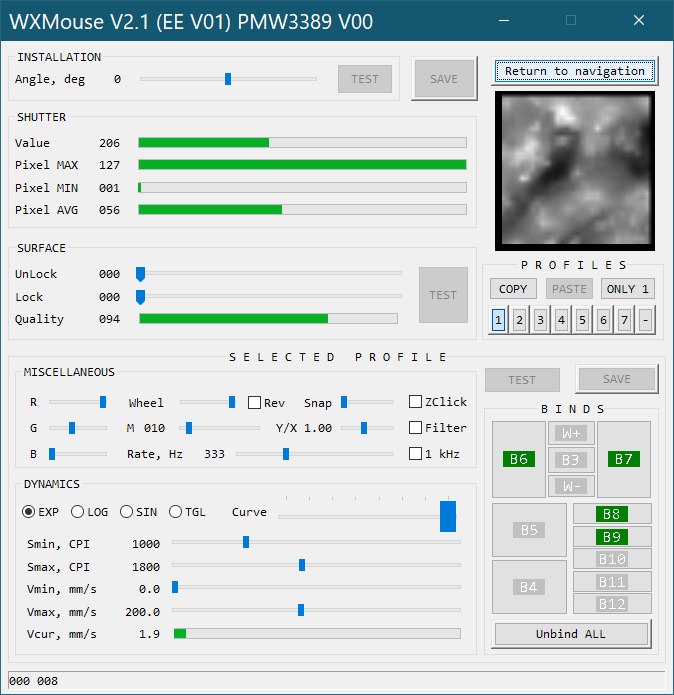
Task: Click the minus profile button
Action: 645,320
